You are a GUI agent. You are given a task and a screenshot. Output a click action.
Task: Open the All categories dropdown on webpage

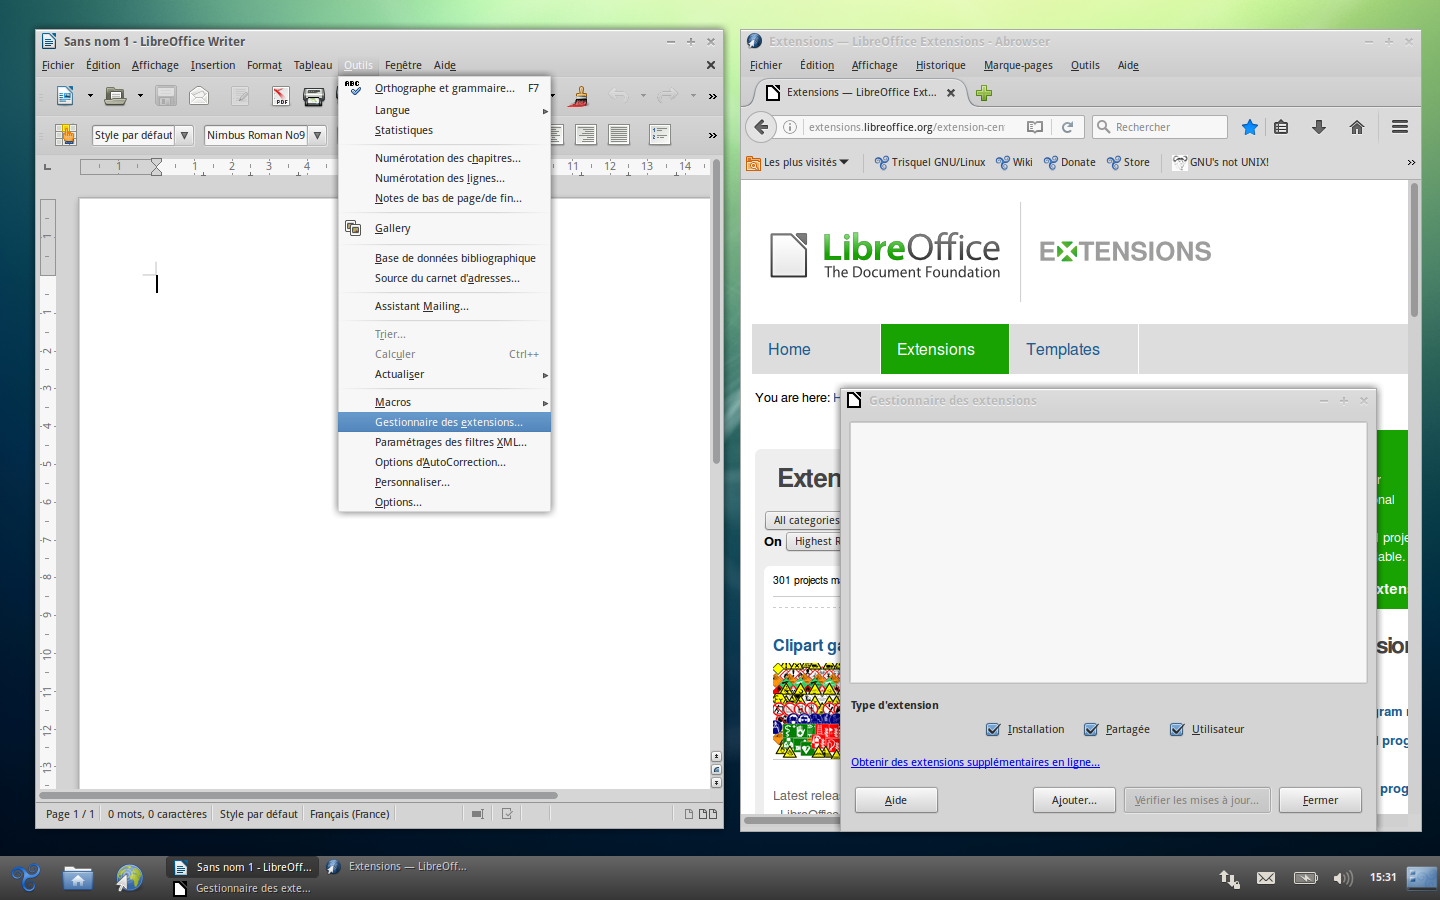point(805,520)
